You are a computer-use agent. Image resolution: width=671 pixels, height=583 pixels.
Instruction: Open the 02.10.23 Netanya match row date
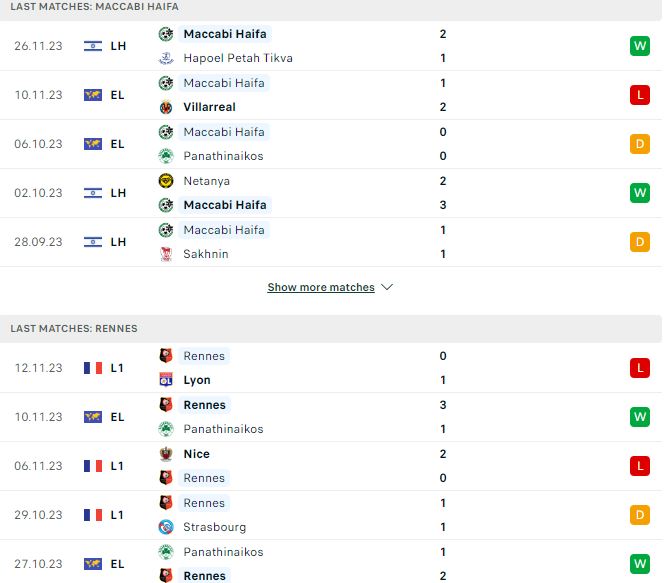click(38, 193)
